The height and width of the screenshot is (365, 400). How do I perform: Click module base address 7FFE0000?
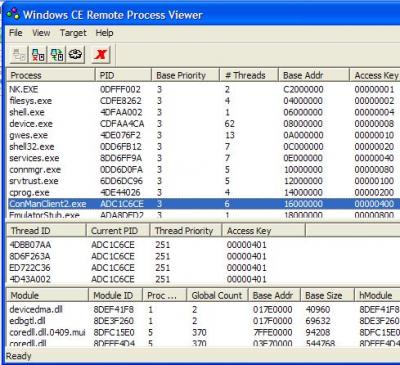coord(273,332)
